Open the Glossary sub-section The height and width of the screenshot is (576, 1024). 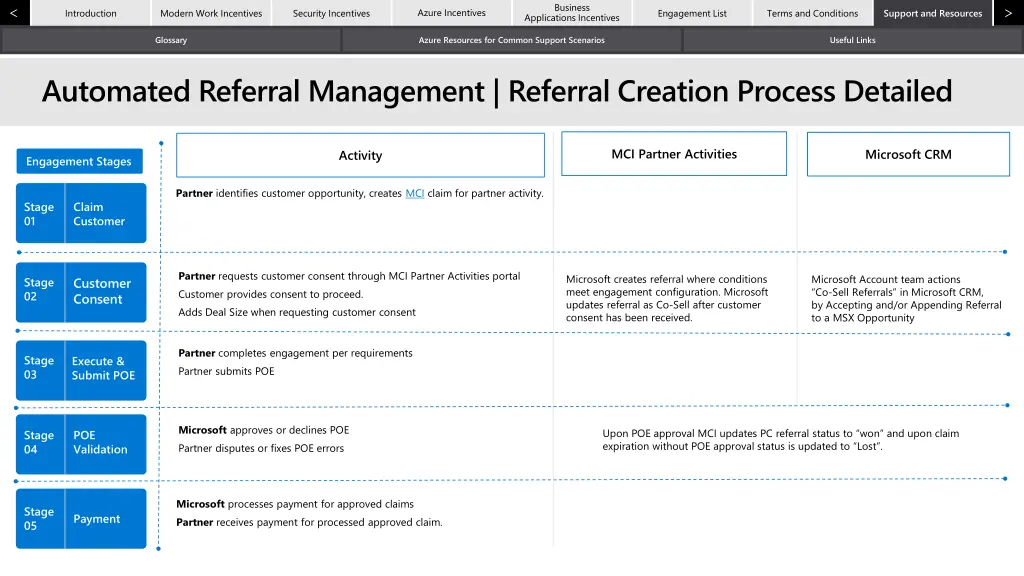[x=171, y=40]
